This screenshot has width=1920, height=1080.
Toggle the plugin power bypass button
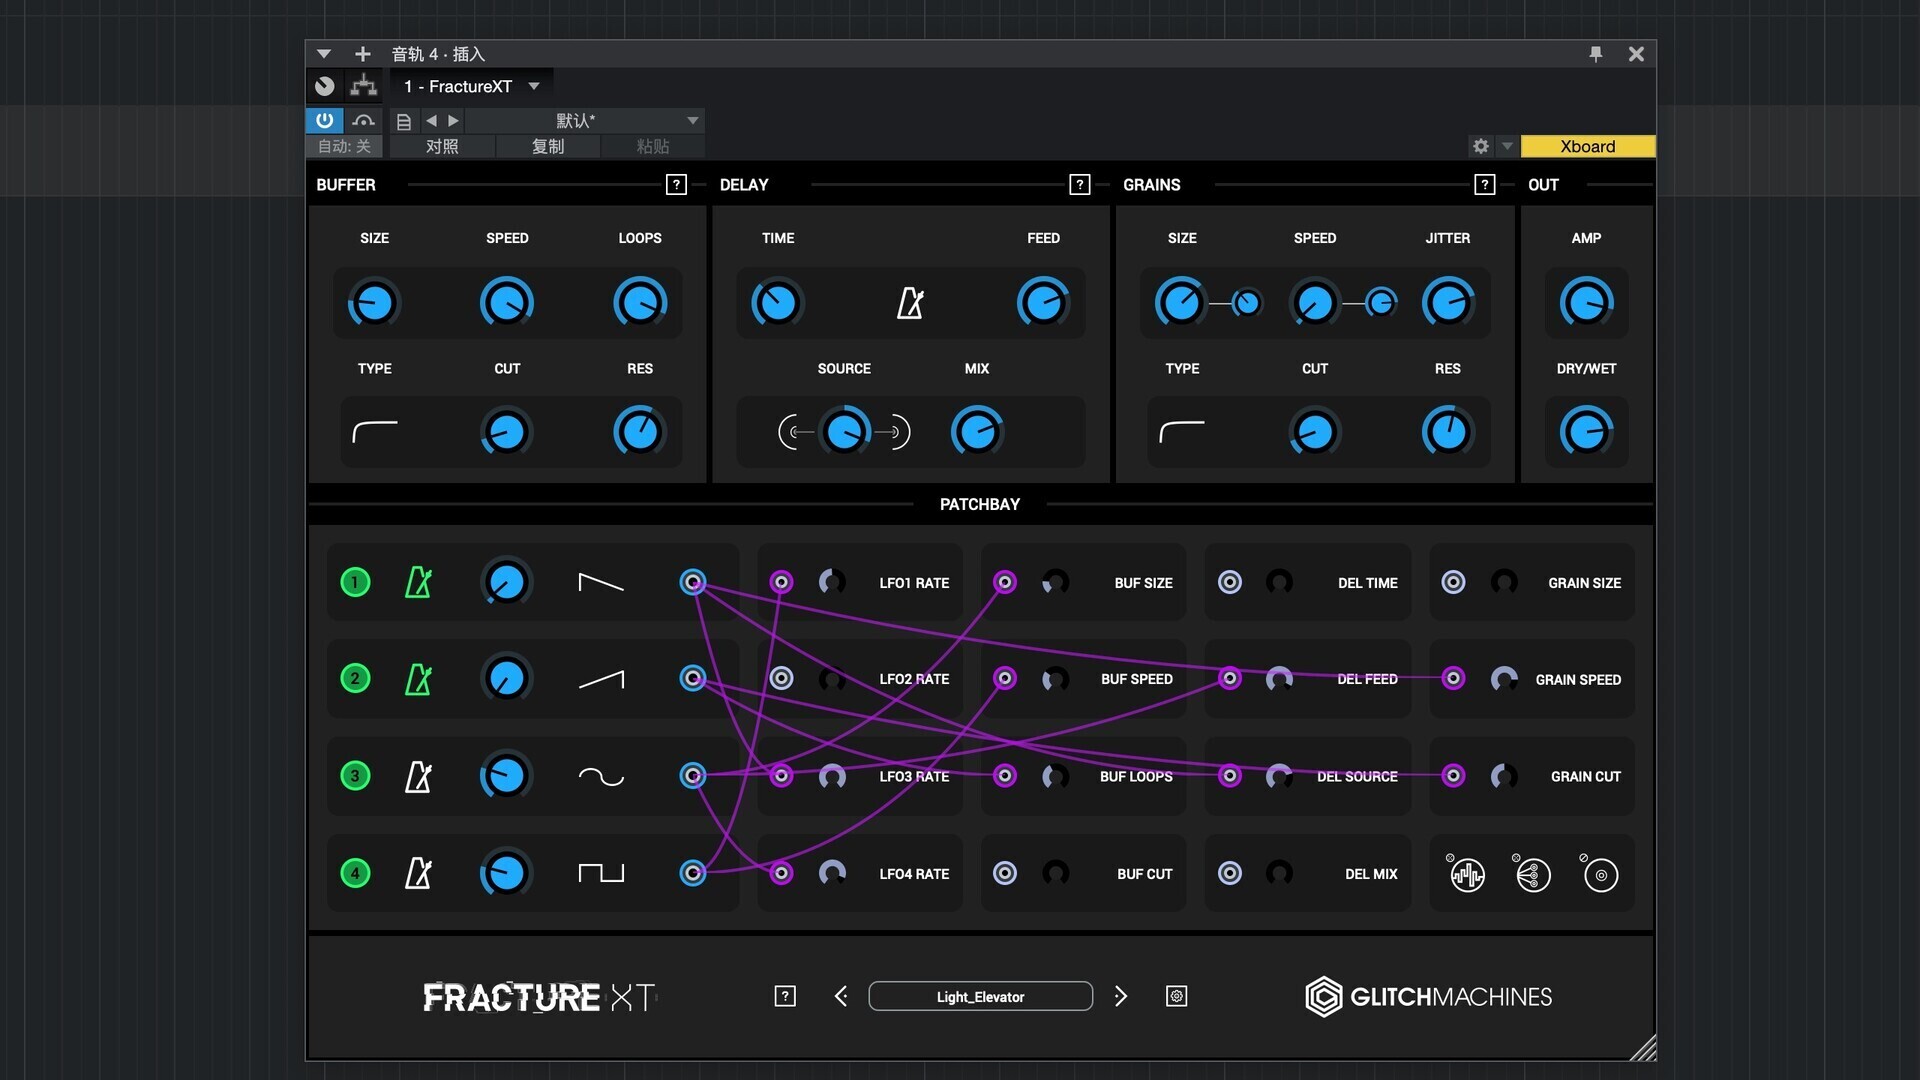coord(324,121)
